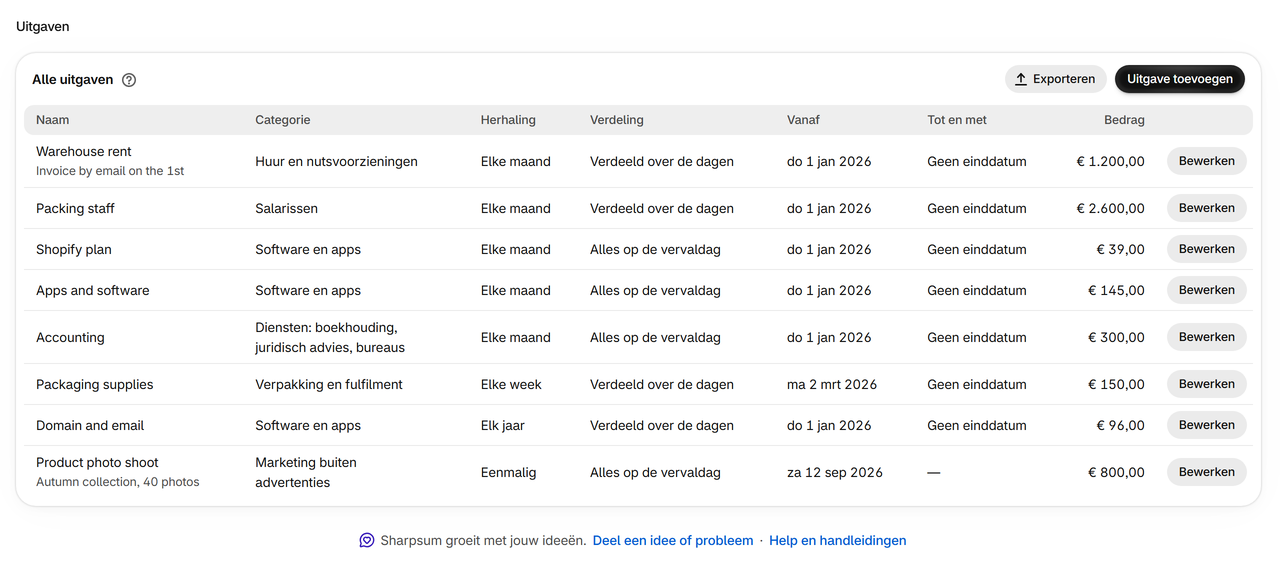Click Bewerken for Packing staff

click(1207, 208)
